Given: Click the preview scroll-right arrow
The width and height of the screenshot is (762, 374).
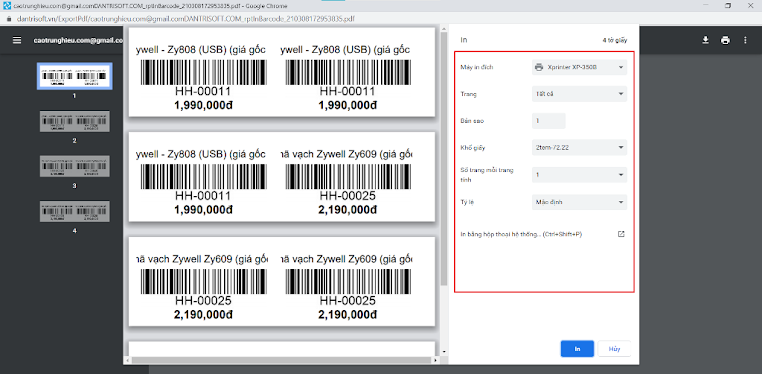Looking at the screenshot, I should pos(436,360).
